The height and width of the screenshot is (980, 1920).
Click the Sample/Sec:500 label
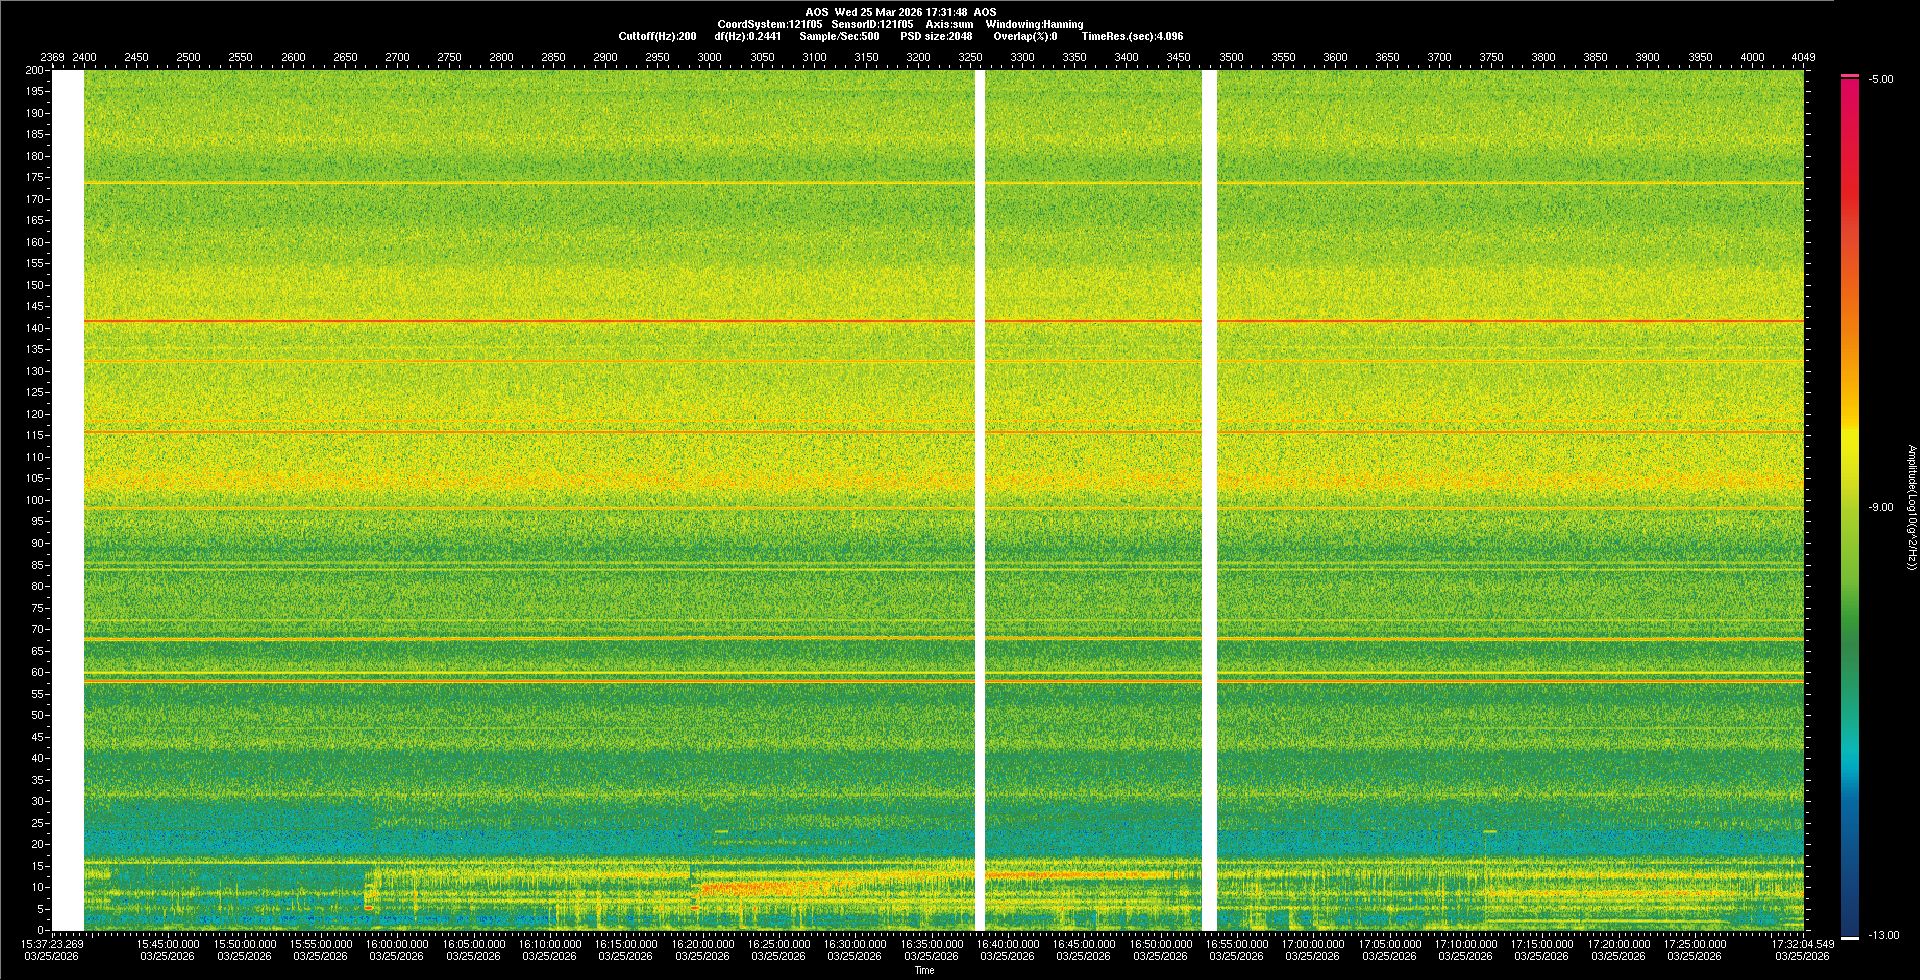[x=839, y=36]
